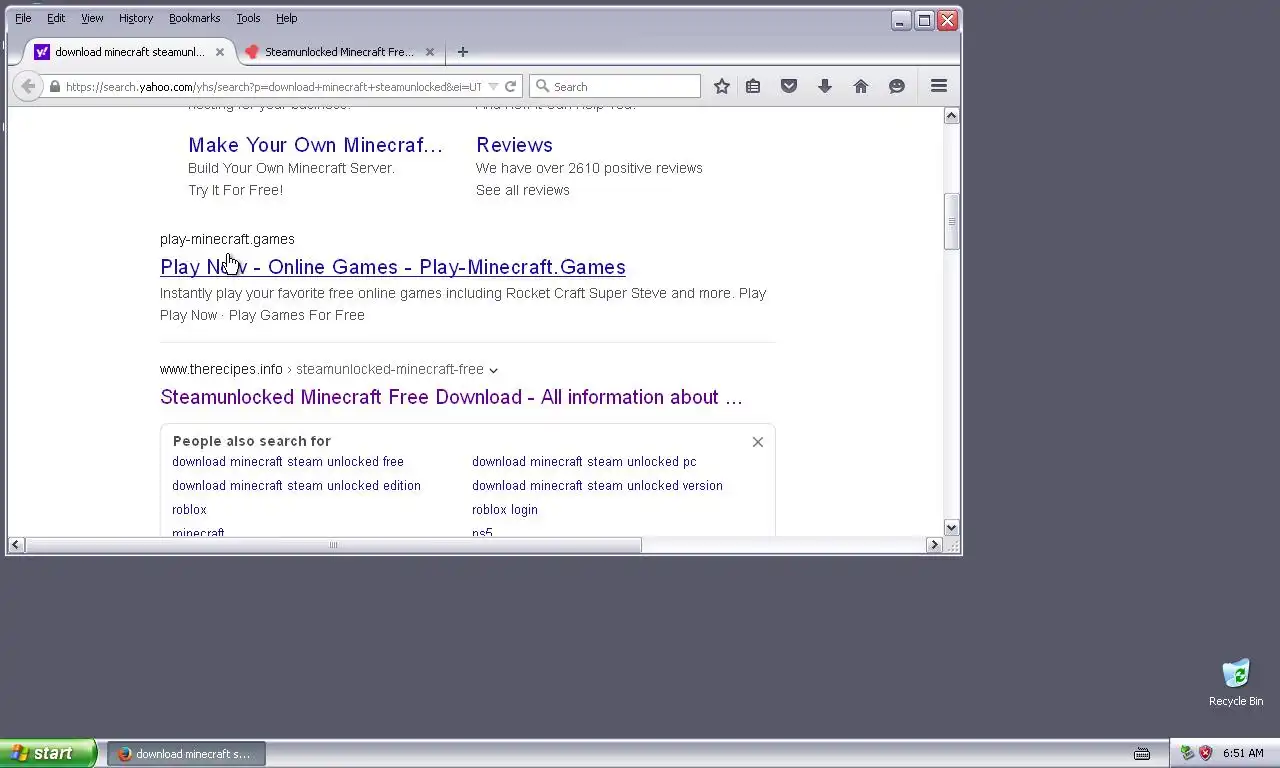Close the 'Steamunlocked Minecraft Fre...' tab
Image resolution: width=1280 pixels, height=768 pixels.
tap(430, 52)
